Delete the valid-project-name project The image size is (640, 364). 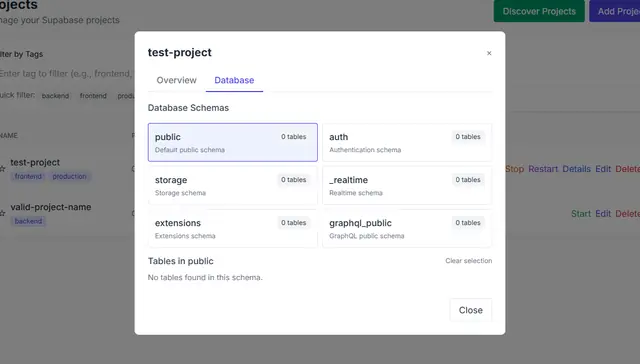pyautogui.click(x=628, y=214)
